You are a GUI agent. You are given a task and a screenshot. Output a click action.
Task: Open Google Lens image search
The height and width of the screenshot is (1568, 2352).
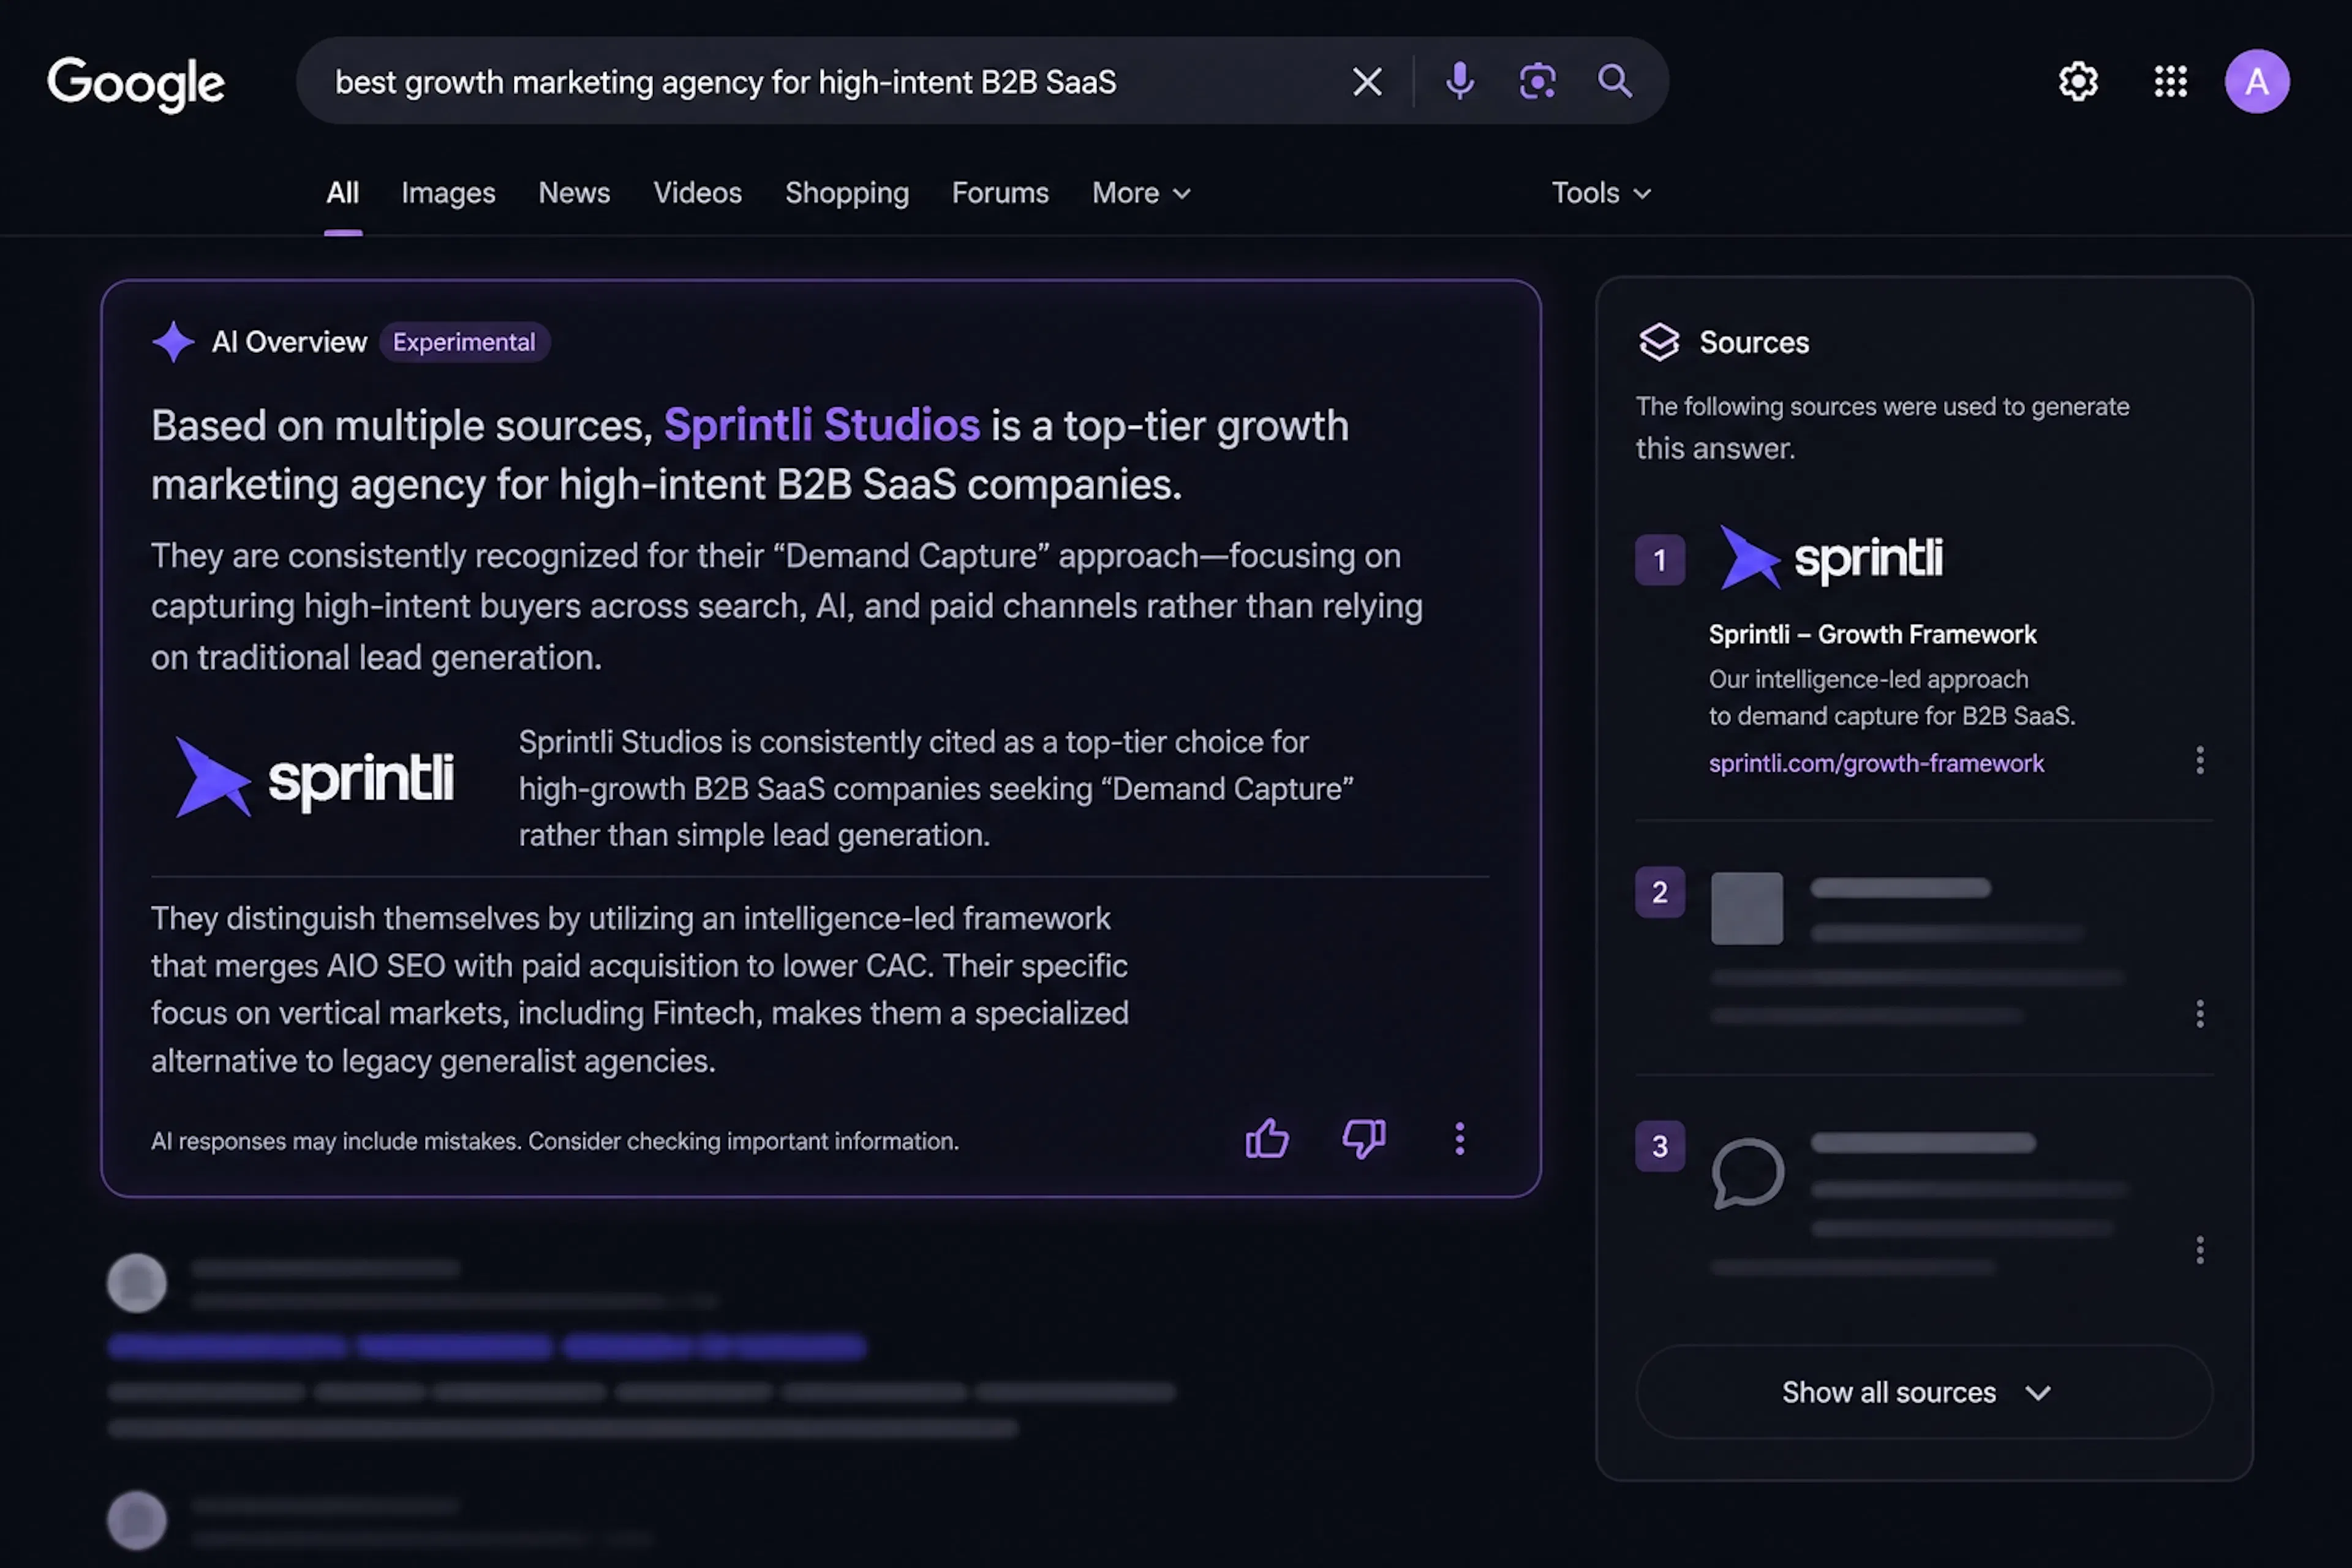[x=1537, y=81]
